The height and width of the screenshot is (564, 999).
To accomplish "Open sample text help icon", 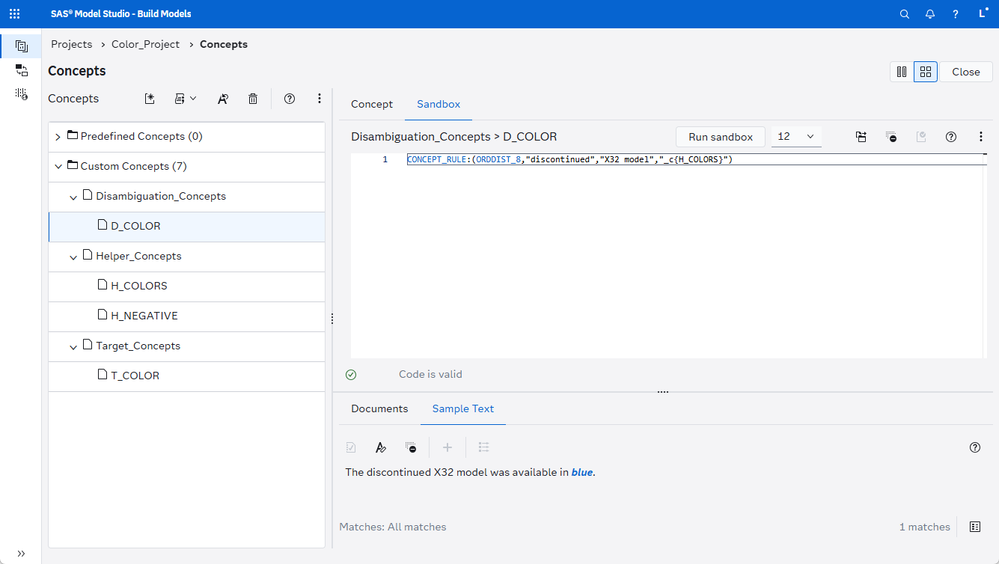I will click(x=975, y=447).
